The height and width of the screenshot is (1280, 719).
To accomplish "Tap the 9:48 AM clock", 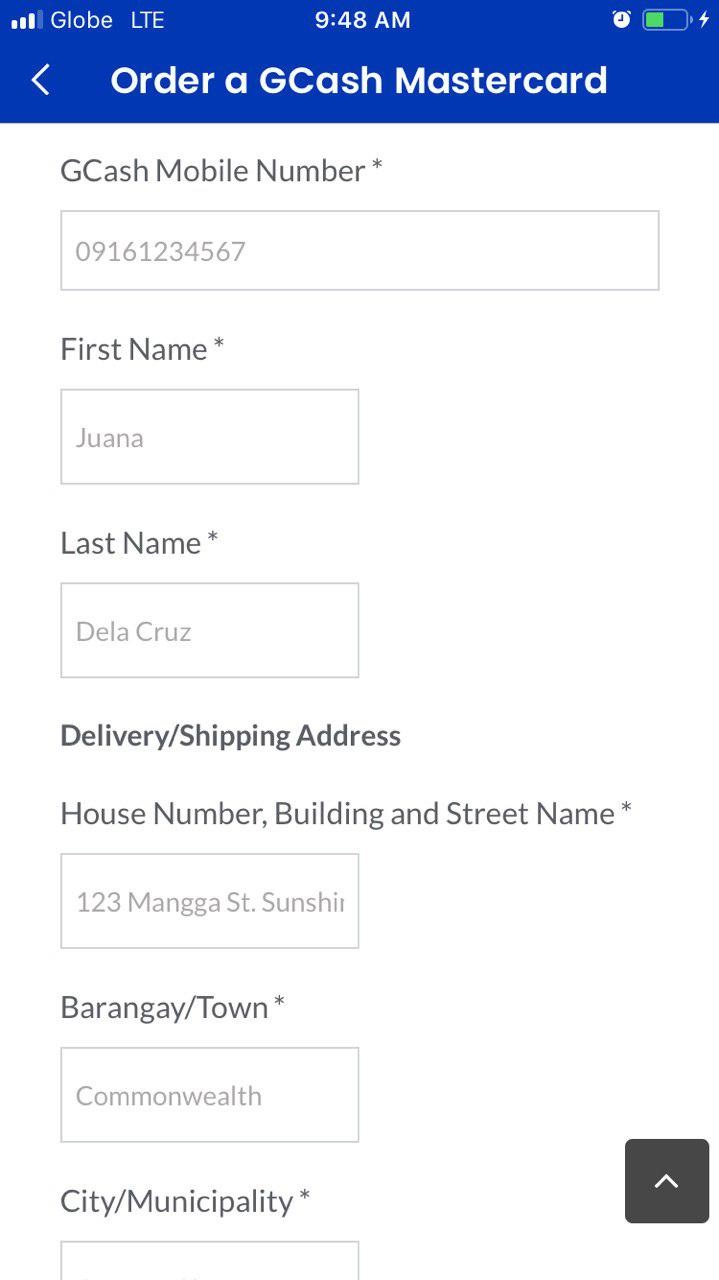I will click(x=362, y=20).
